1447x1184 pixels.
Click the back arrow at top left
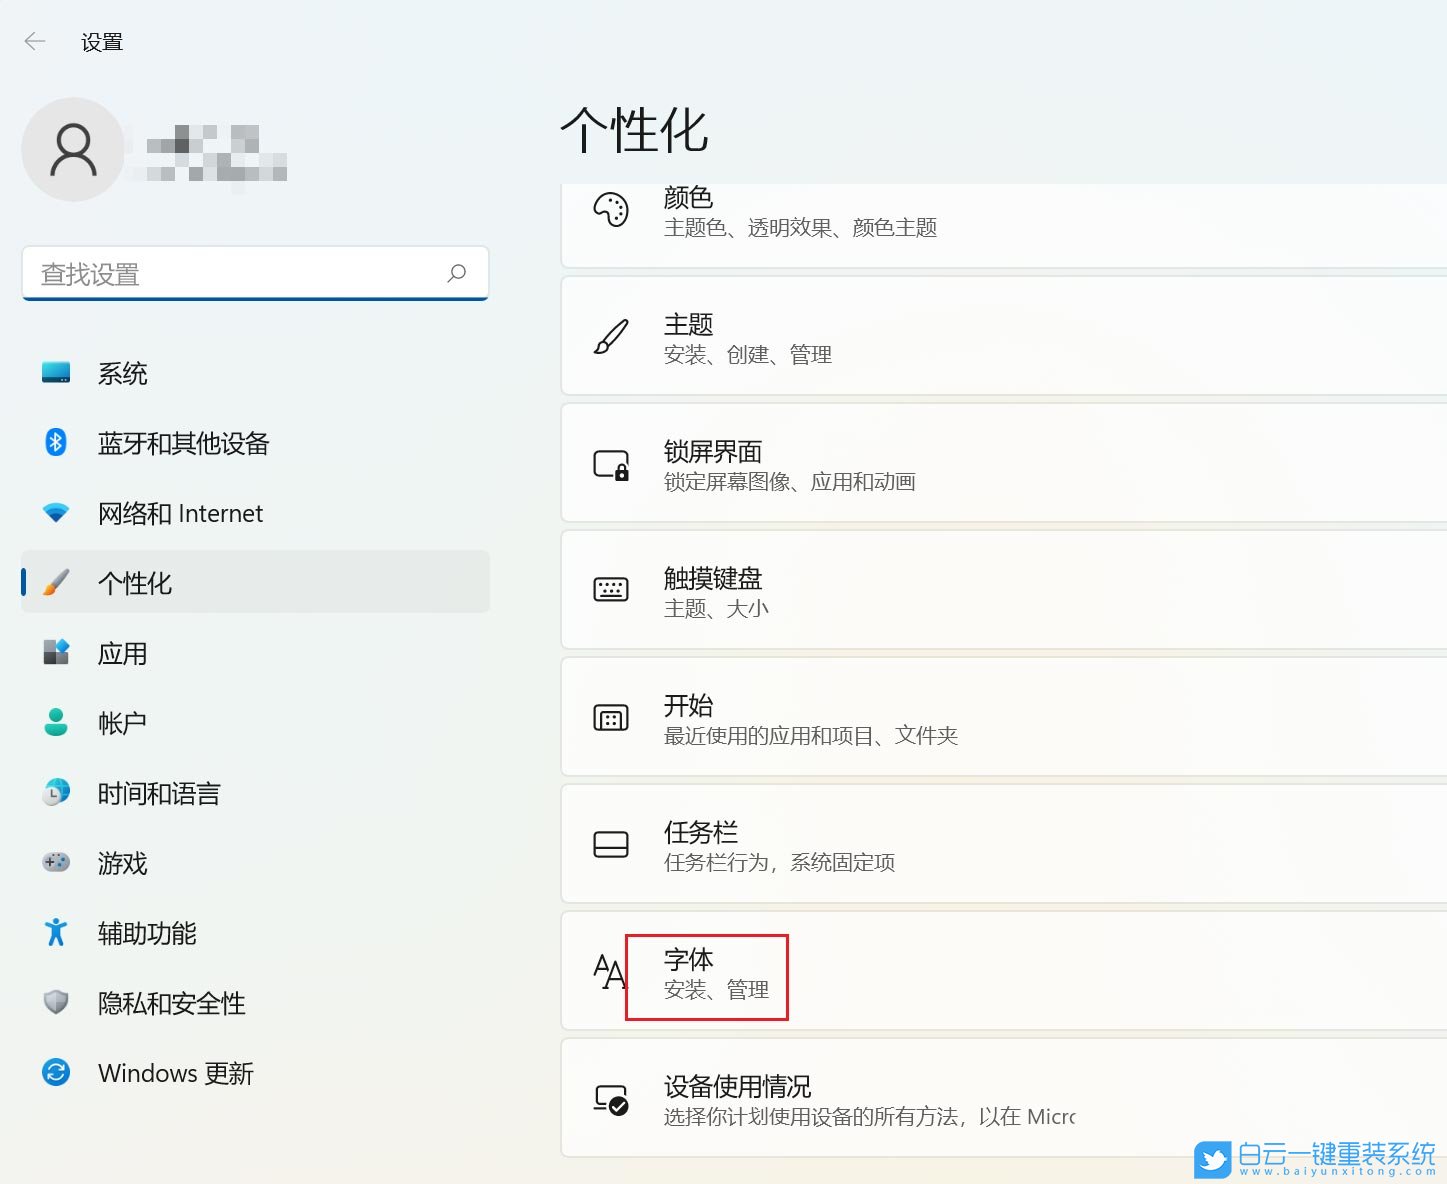click(x=34, y=41)
